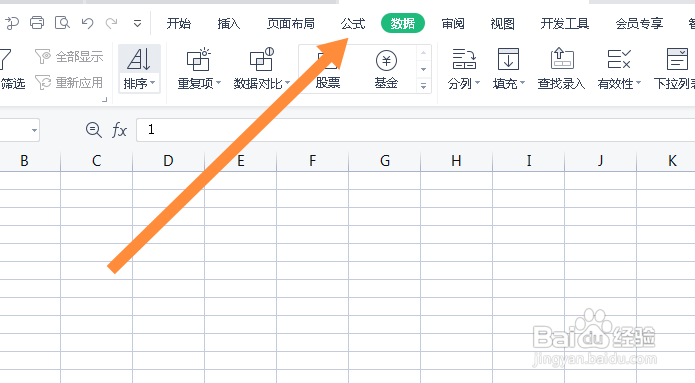
Task: Select column I header
Action: pos(528,160)
